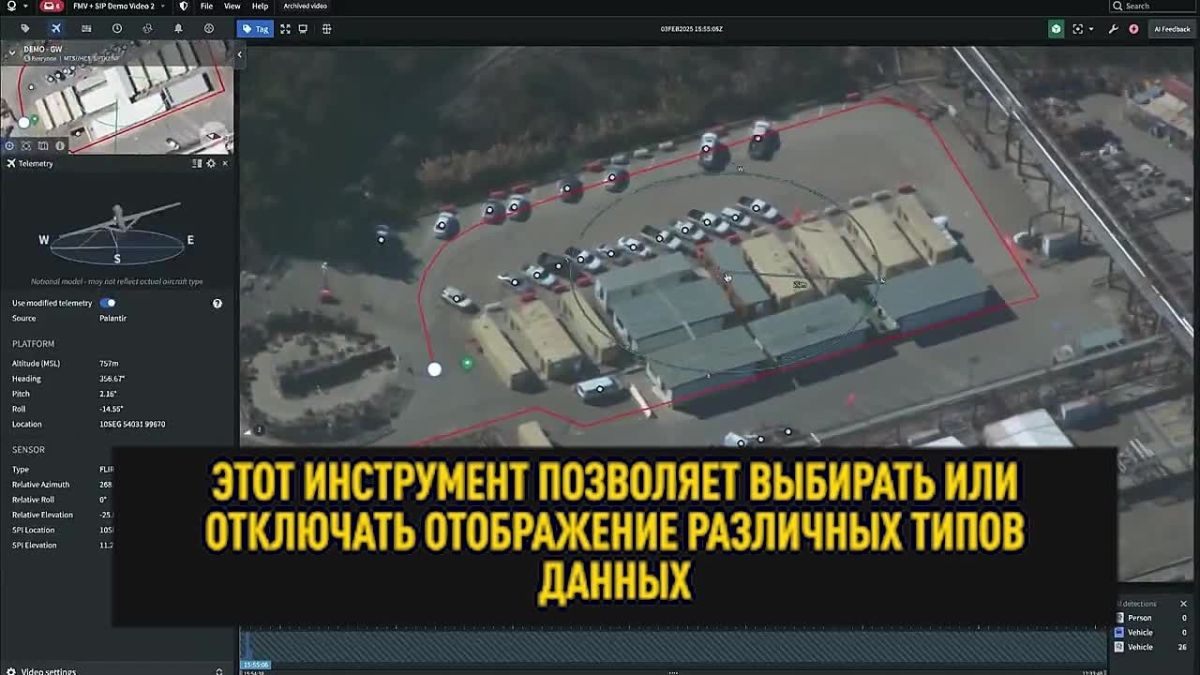Screen dimensions: 1200x675
Task: Click the grid layout icon in video toolbar
Action: (326, 29)
